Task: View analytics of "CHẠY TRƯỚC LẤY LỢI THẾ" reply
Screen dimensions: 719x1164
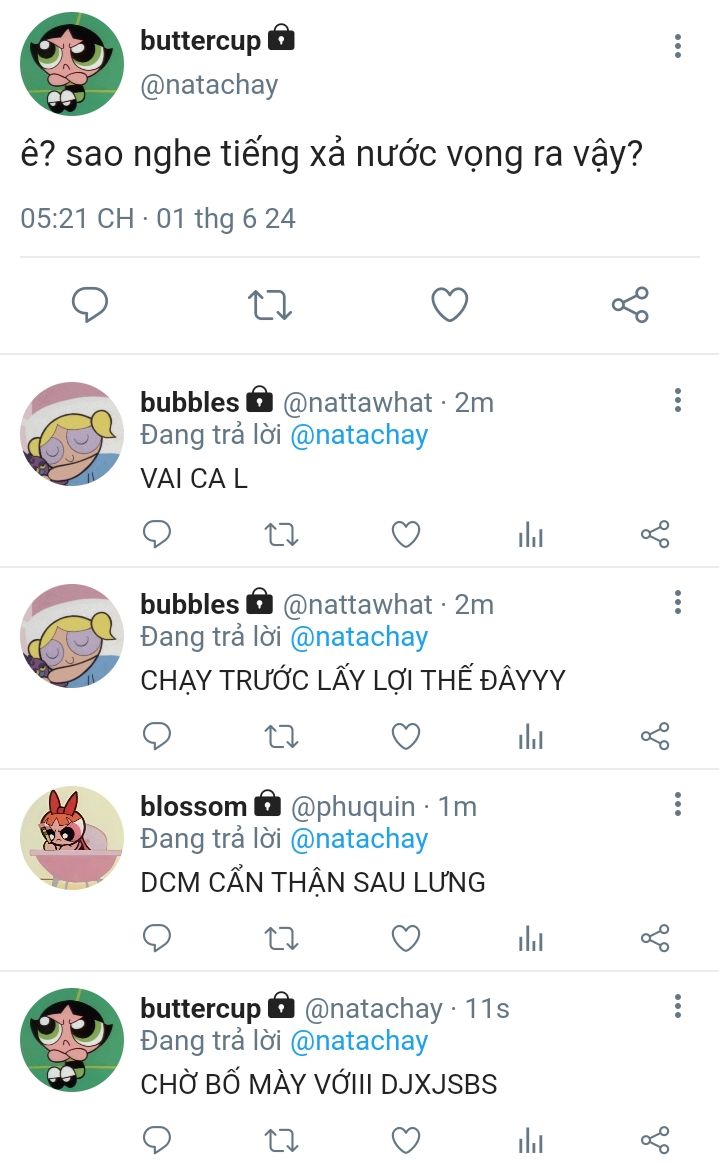Action: 531,736
